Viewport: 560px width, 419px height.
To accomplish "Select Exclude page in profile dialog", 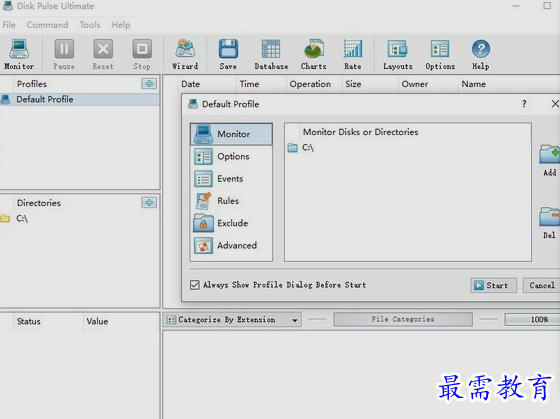I will click(x=231, y=223).
